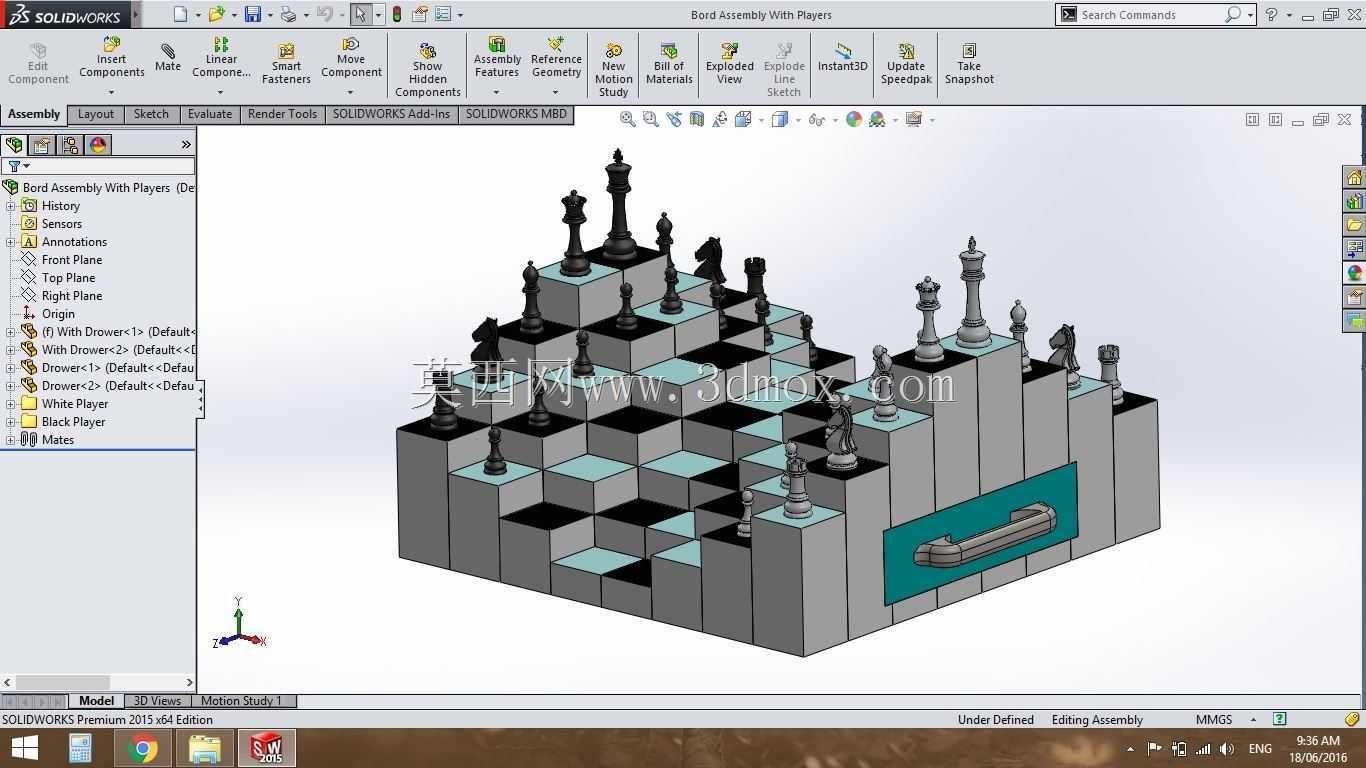Click the Exploded View tool

click(x=730, y=64)
